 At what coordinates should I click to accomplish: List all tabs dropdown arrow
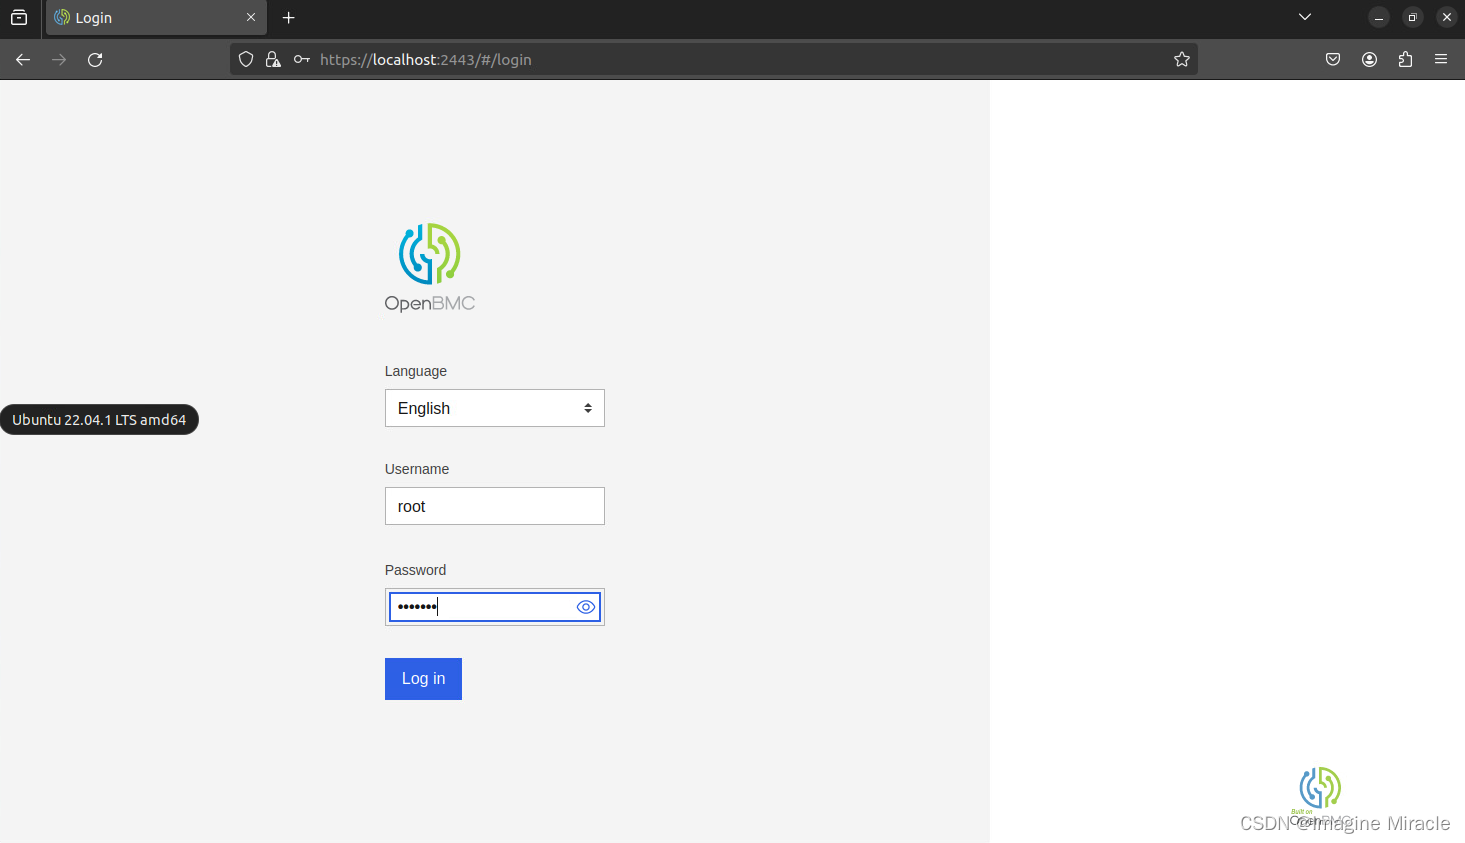pyautogui.click(x=1305, y=17)
